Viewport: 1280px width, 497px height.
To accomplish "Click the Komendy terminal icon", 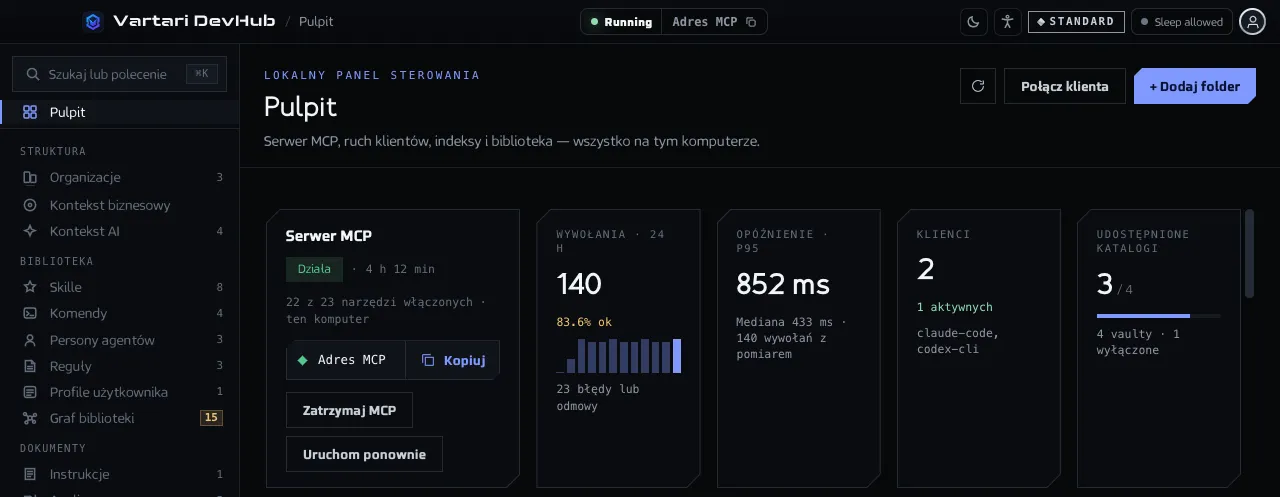I will tap(30, 313).
